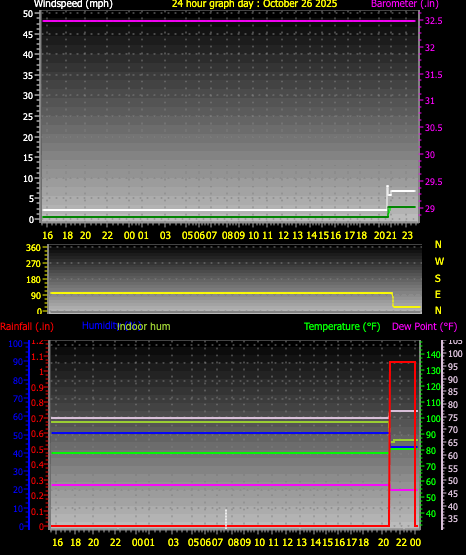The image size is (466, 555).
Task: Click the W compass label
Action: click(439, 262)
